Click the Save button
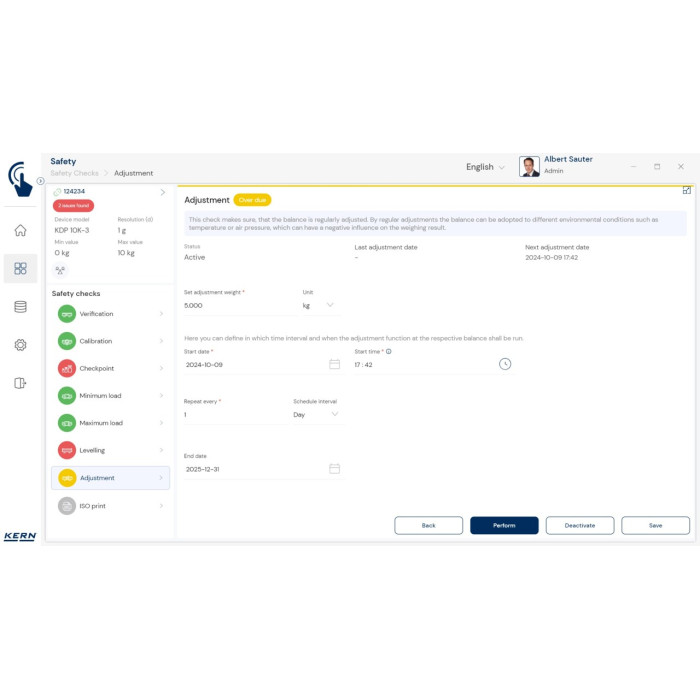 (655, 525)
